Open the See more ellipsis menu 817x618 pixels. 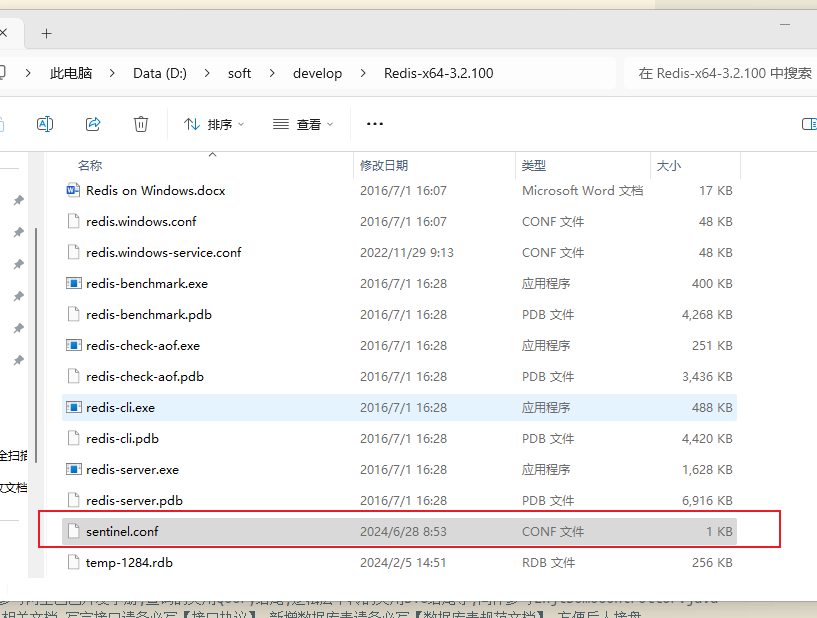[375, 124]
